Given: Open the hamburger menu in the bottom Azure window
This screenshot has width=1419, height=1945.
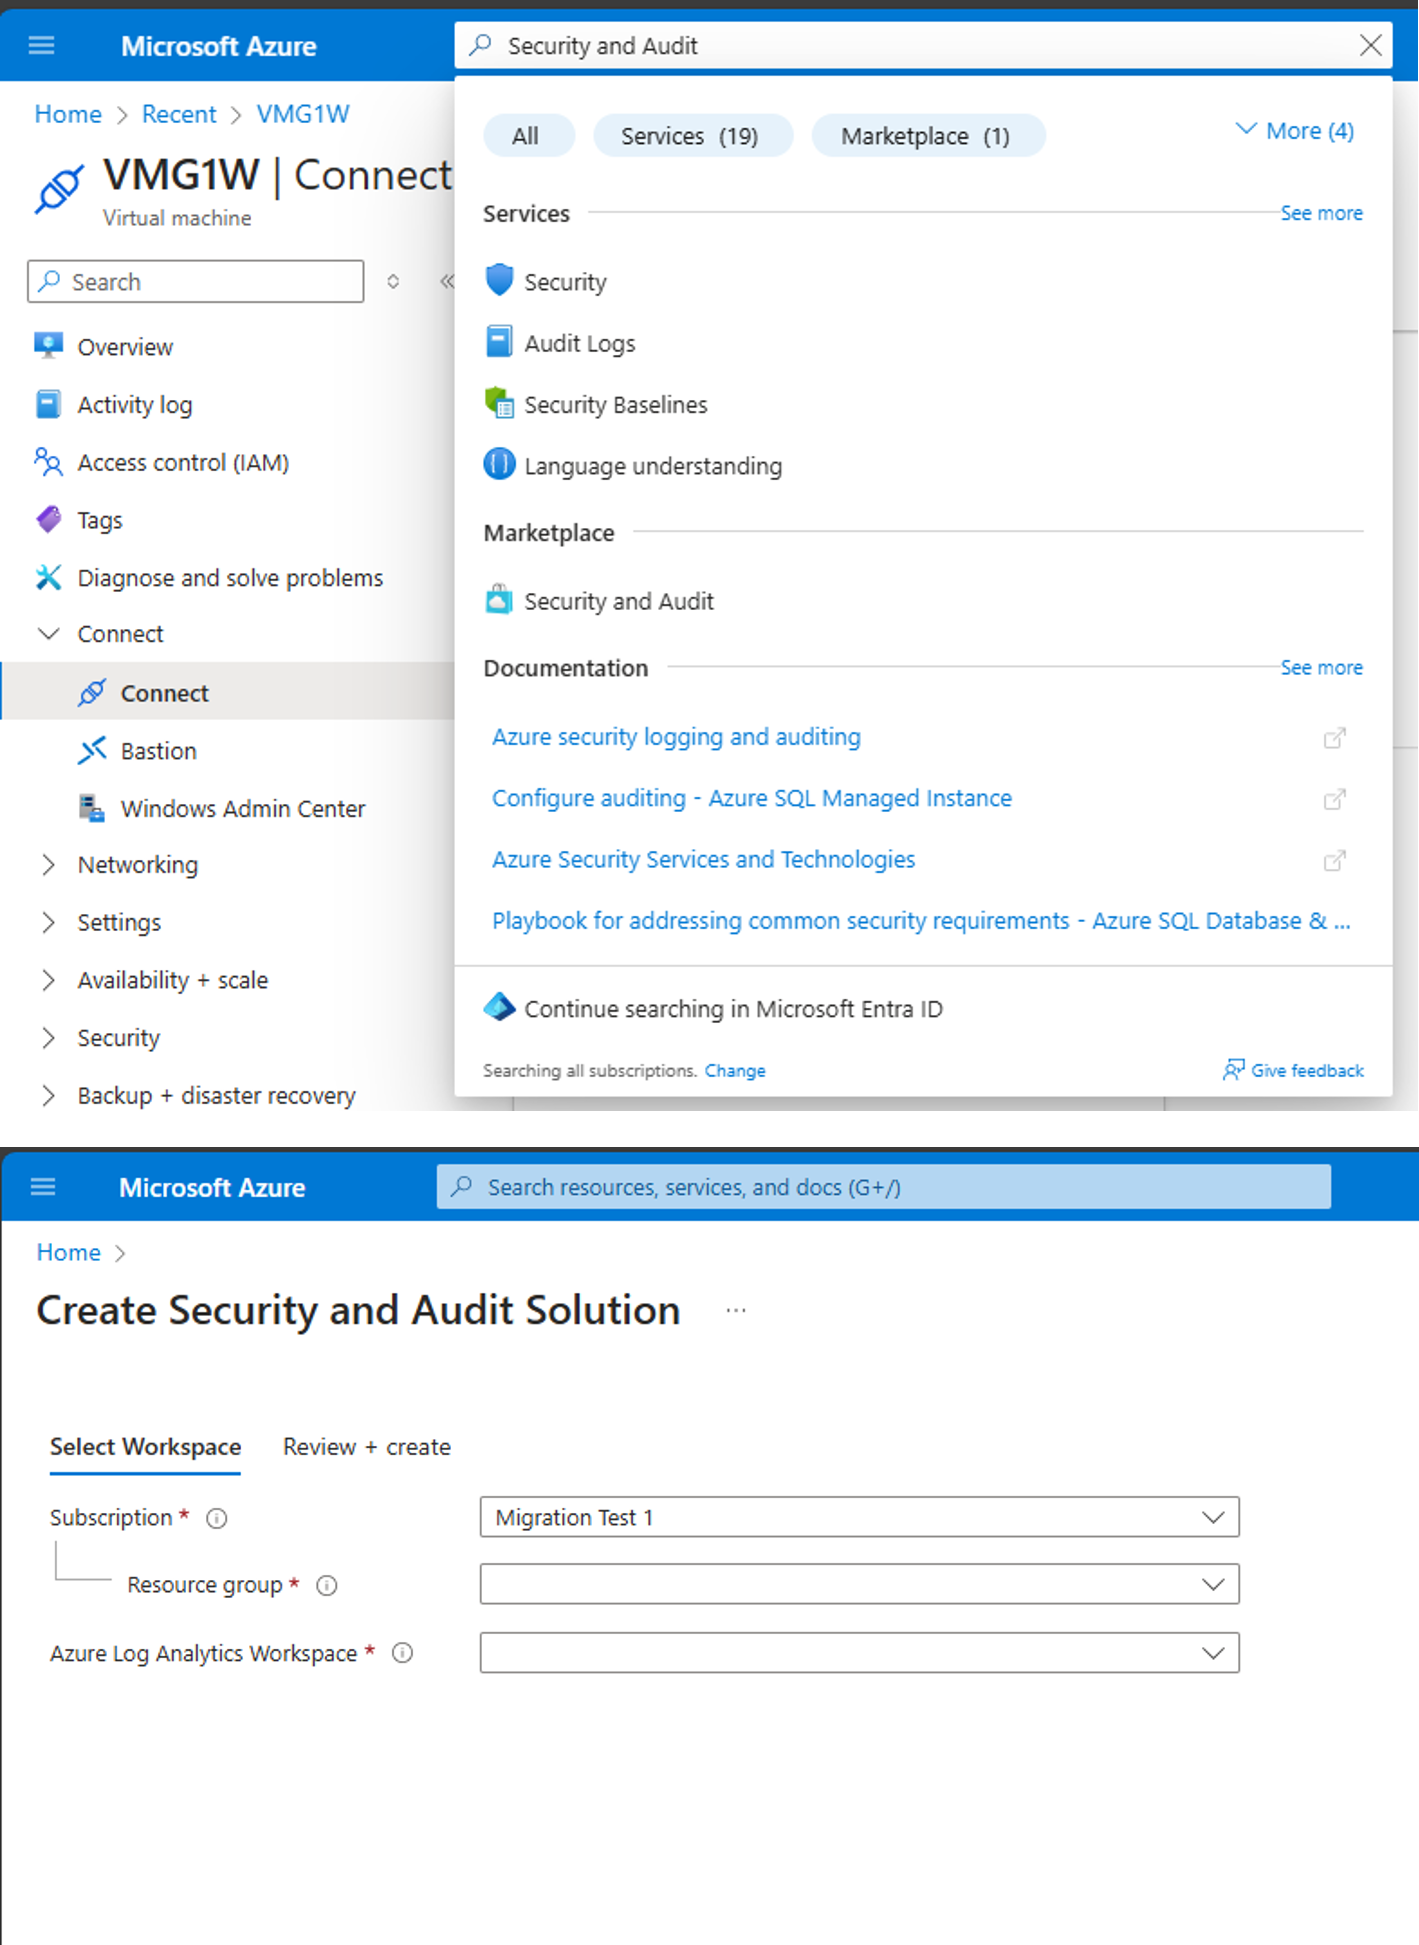Looking at the screenshot, I should (x=43, y=1187).
